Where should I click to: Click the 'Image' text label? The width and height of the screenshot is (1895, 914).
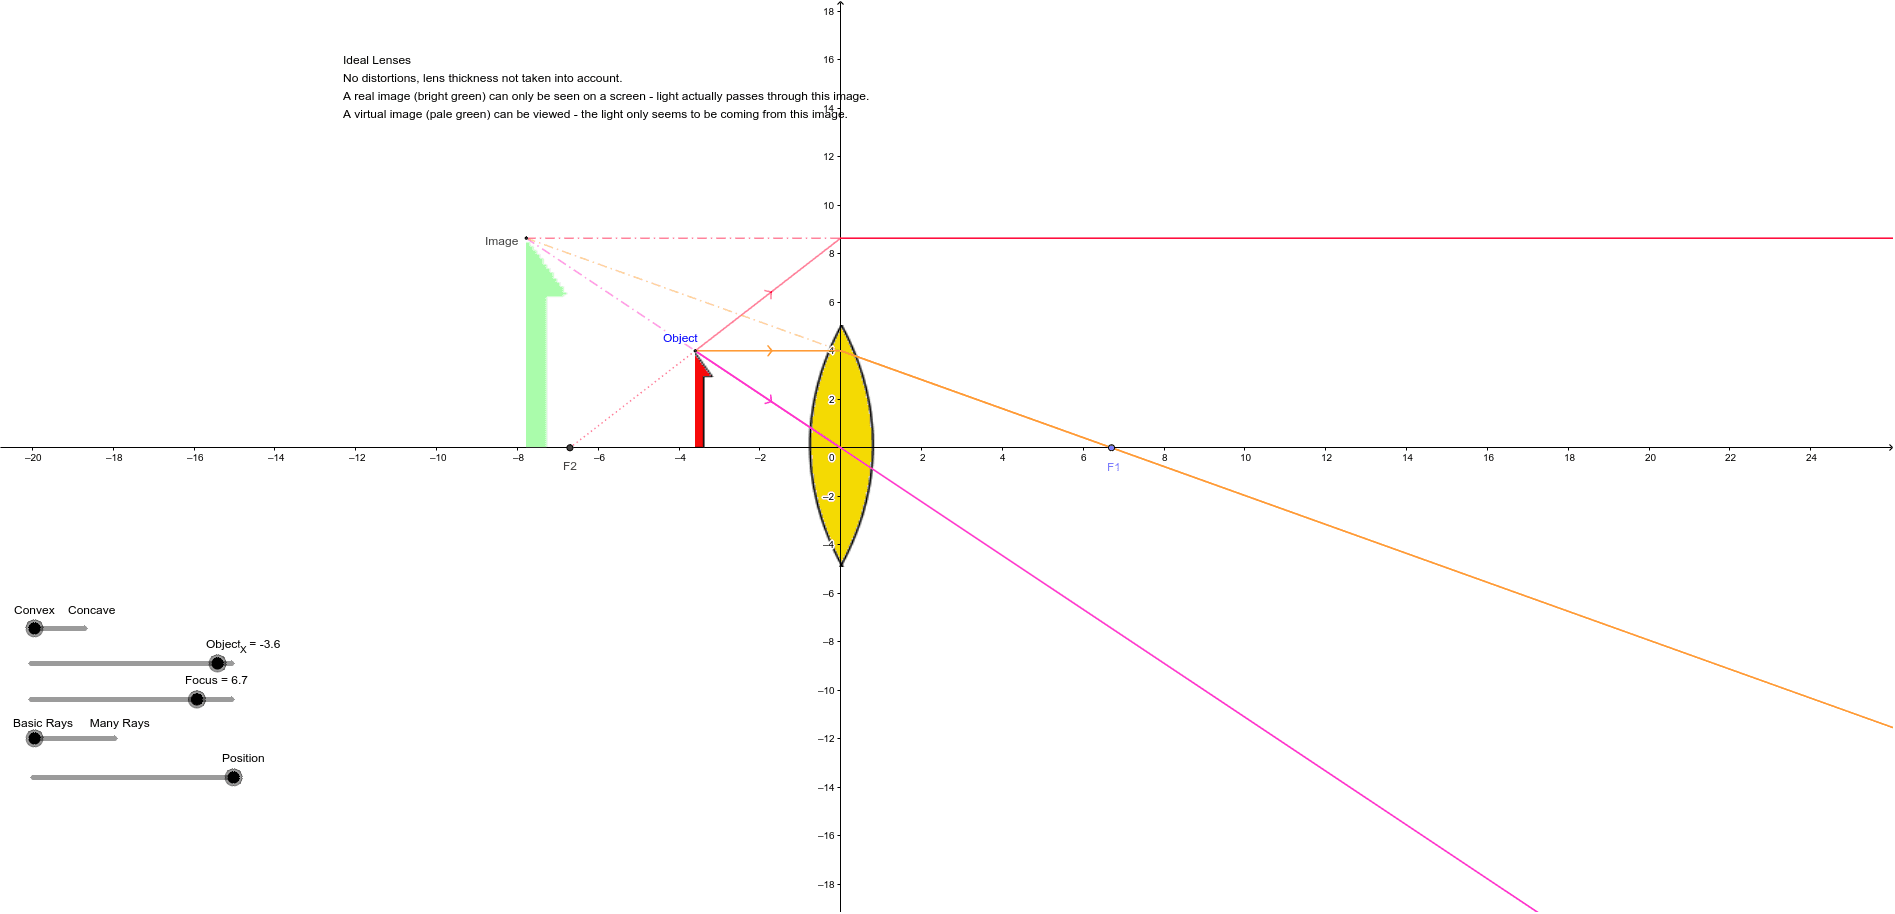click(x=502, y=241)
